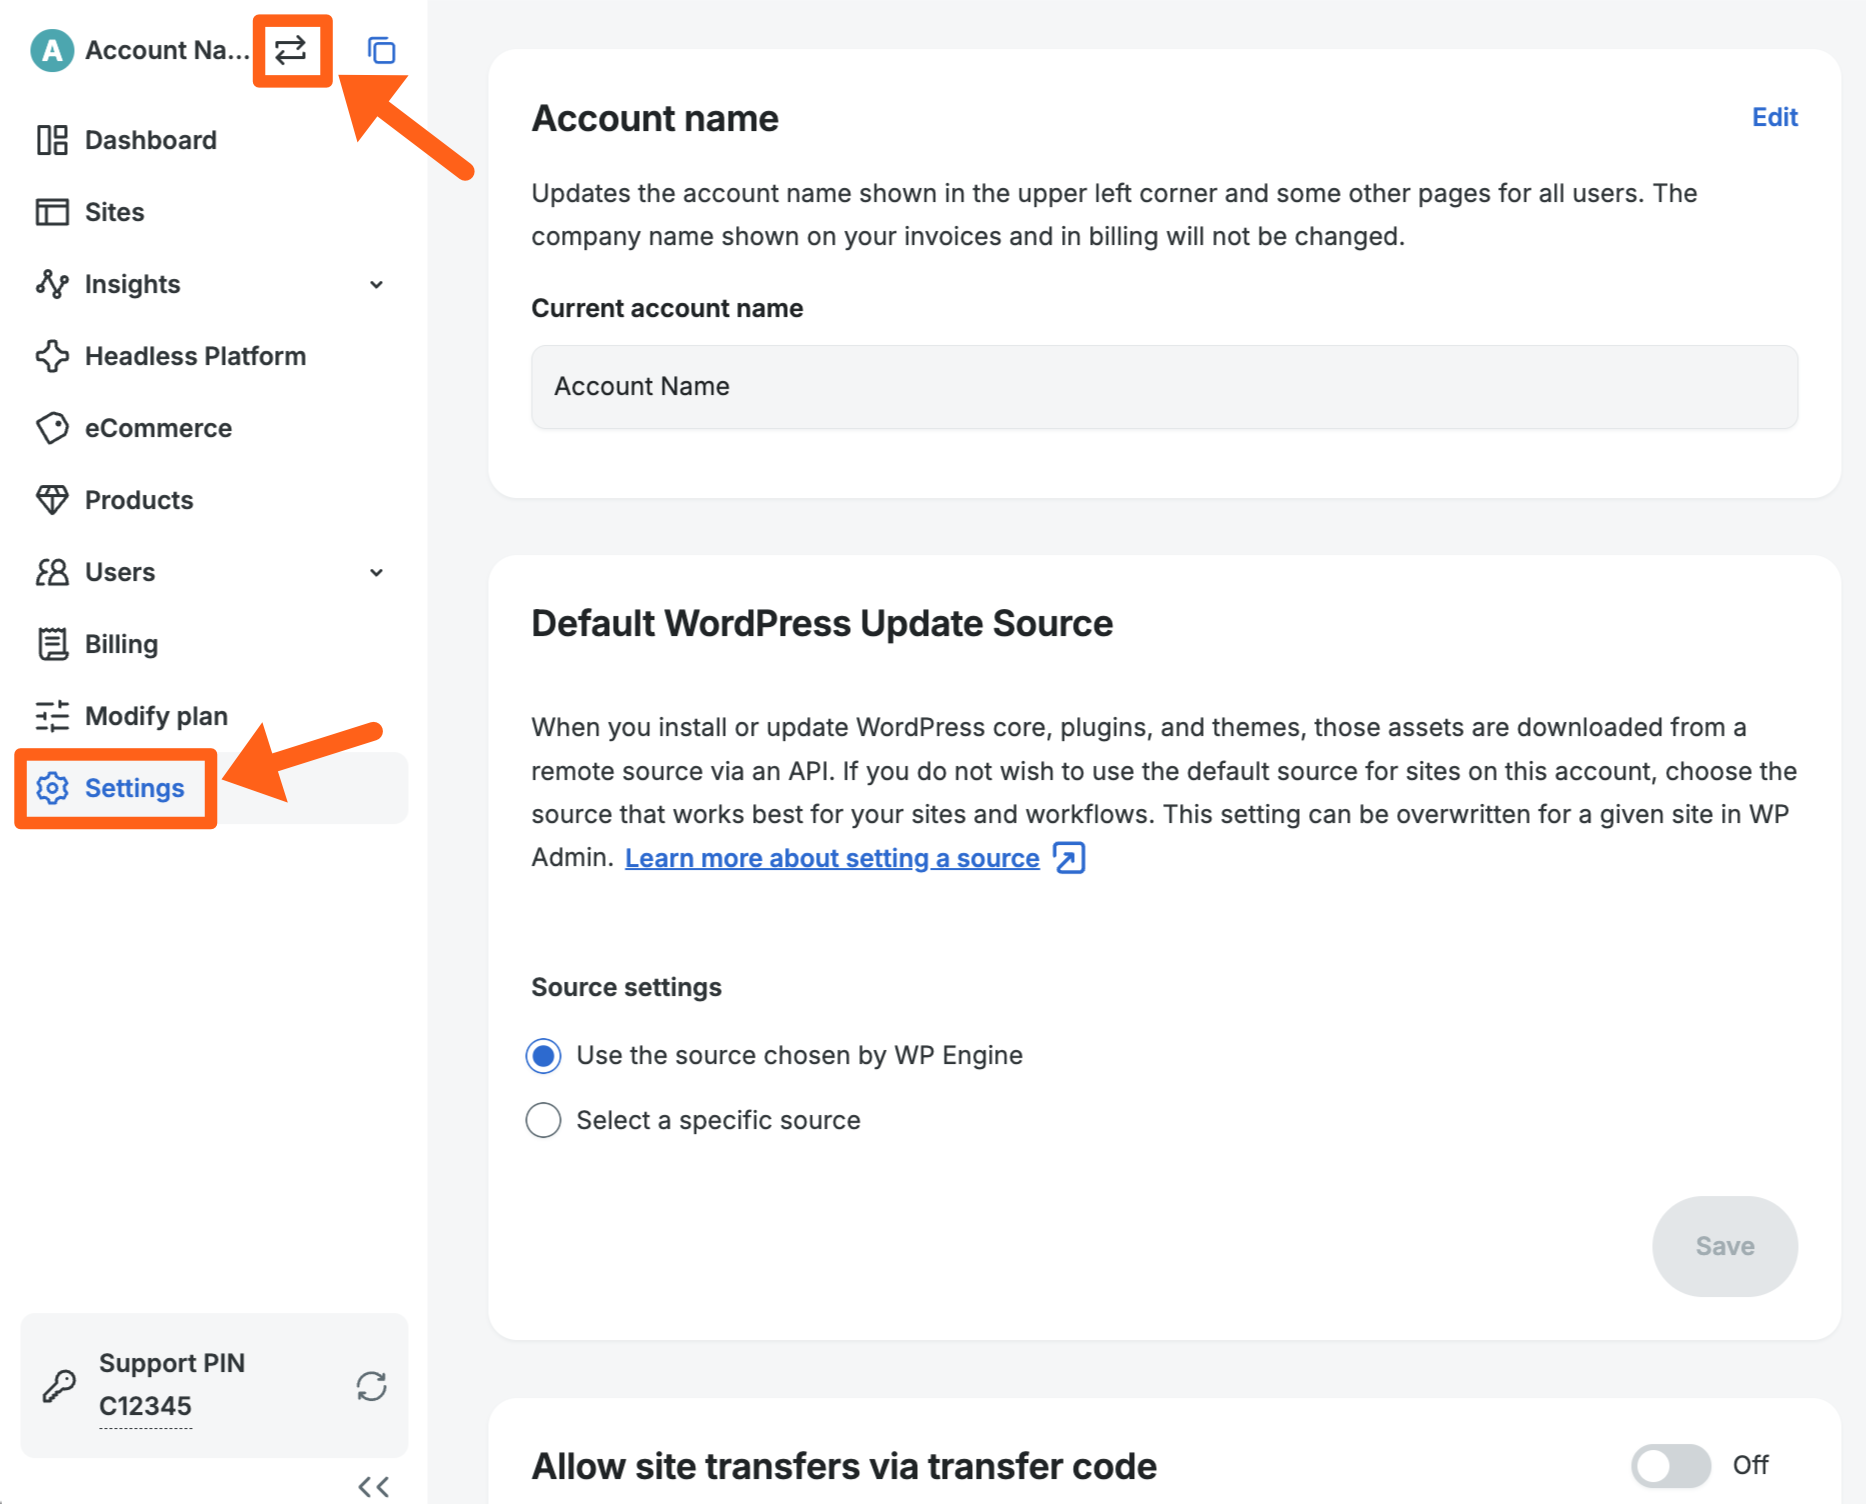Select 'Use the source chosen by WP Engine'
Viewport: 1866px width, 1504px height.
click(544, 1056)
